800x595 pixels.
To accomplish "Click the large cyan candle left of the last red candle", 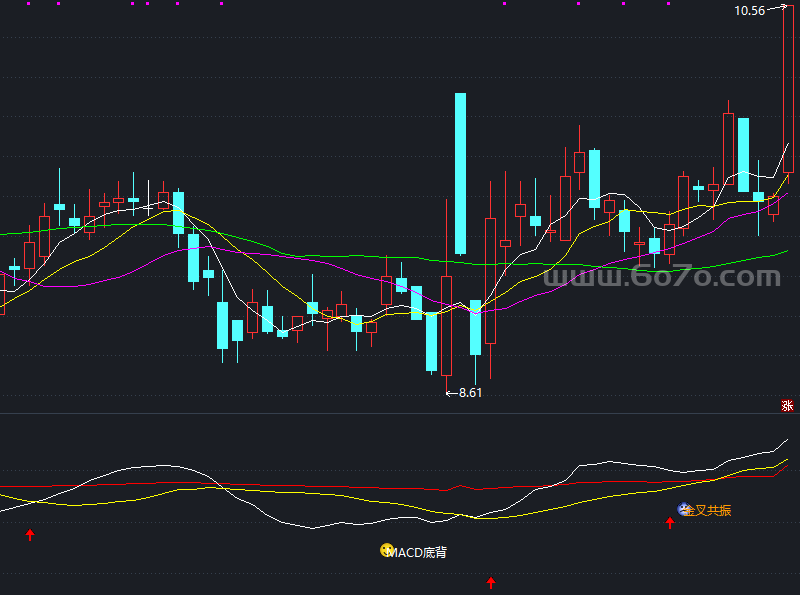I will (743, 153).
